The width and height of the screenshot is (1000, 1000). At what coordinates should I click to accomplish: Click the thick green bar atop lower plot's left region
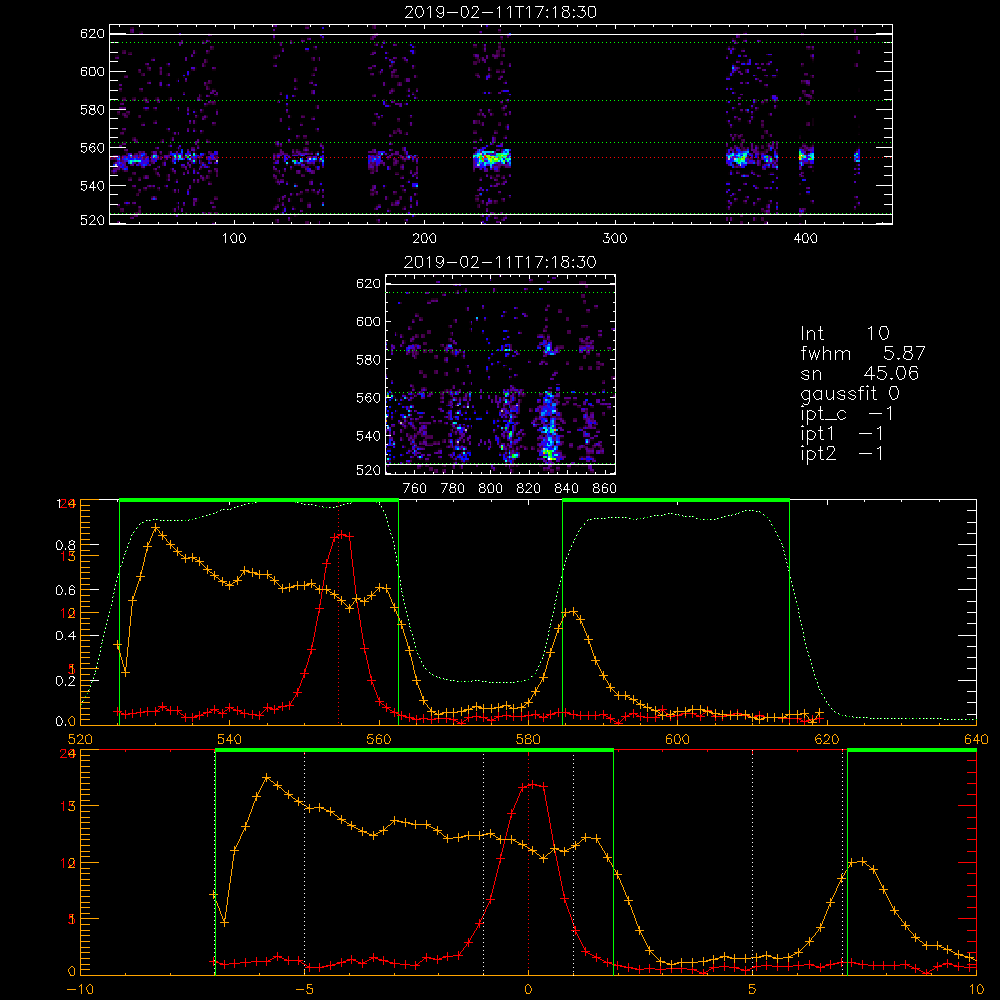coord(415,751)
